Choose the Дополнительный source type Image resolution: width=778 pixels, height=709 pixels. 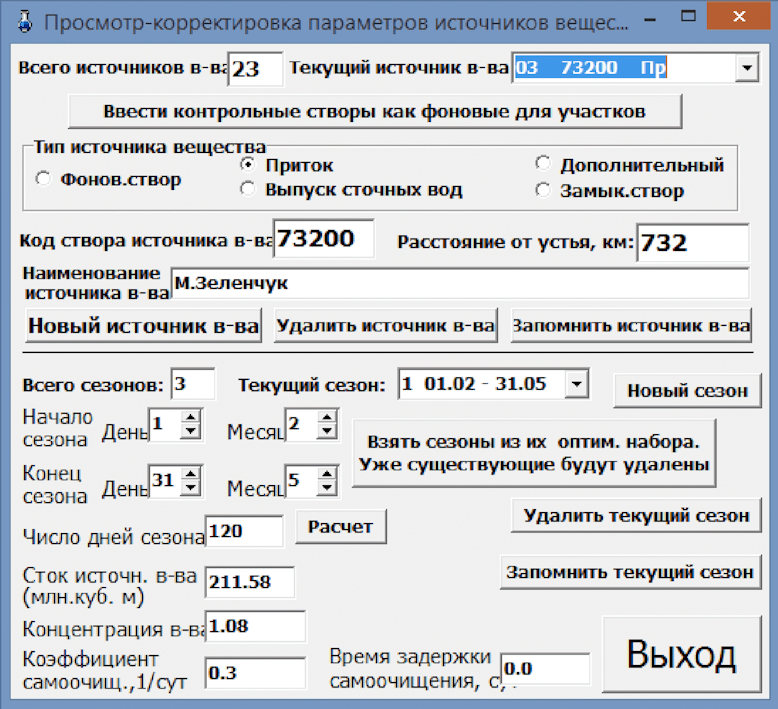click(x=543, y=164)
